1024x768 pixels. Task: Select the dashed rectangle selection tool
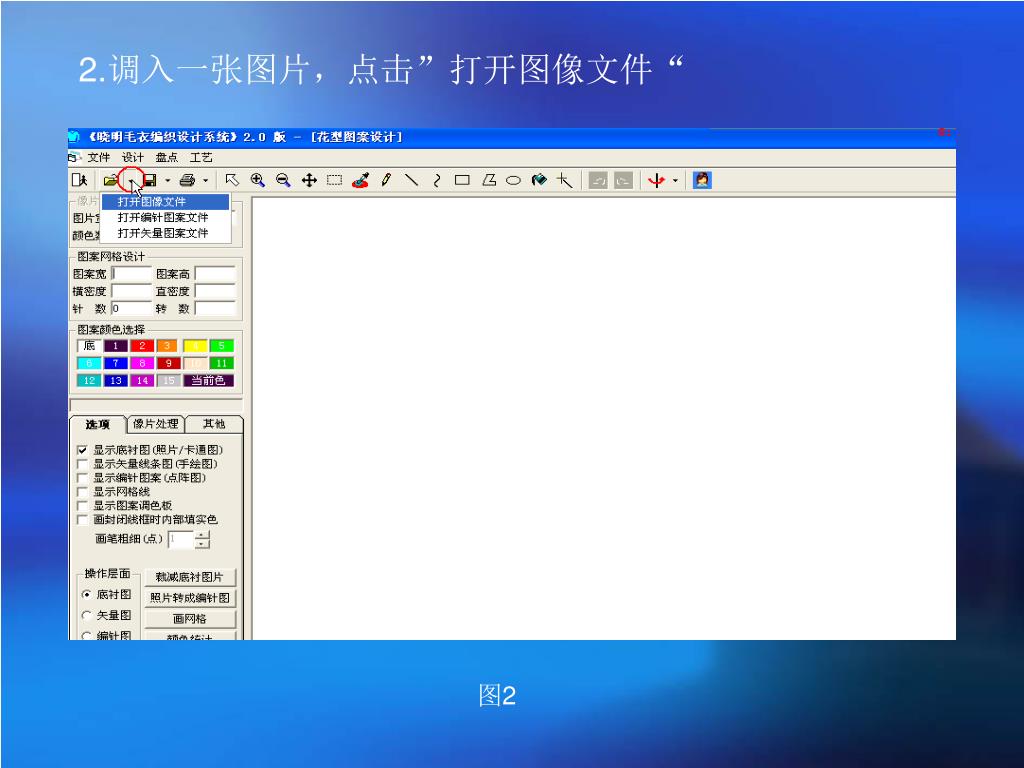click(x=334, y=180)
